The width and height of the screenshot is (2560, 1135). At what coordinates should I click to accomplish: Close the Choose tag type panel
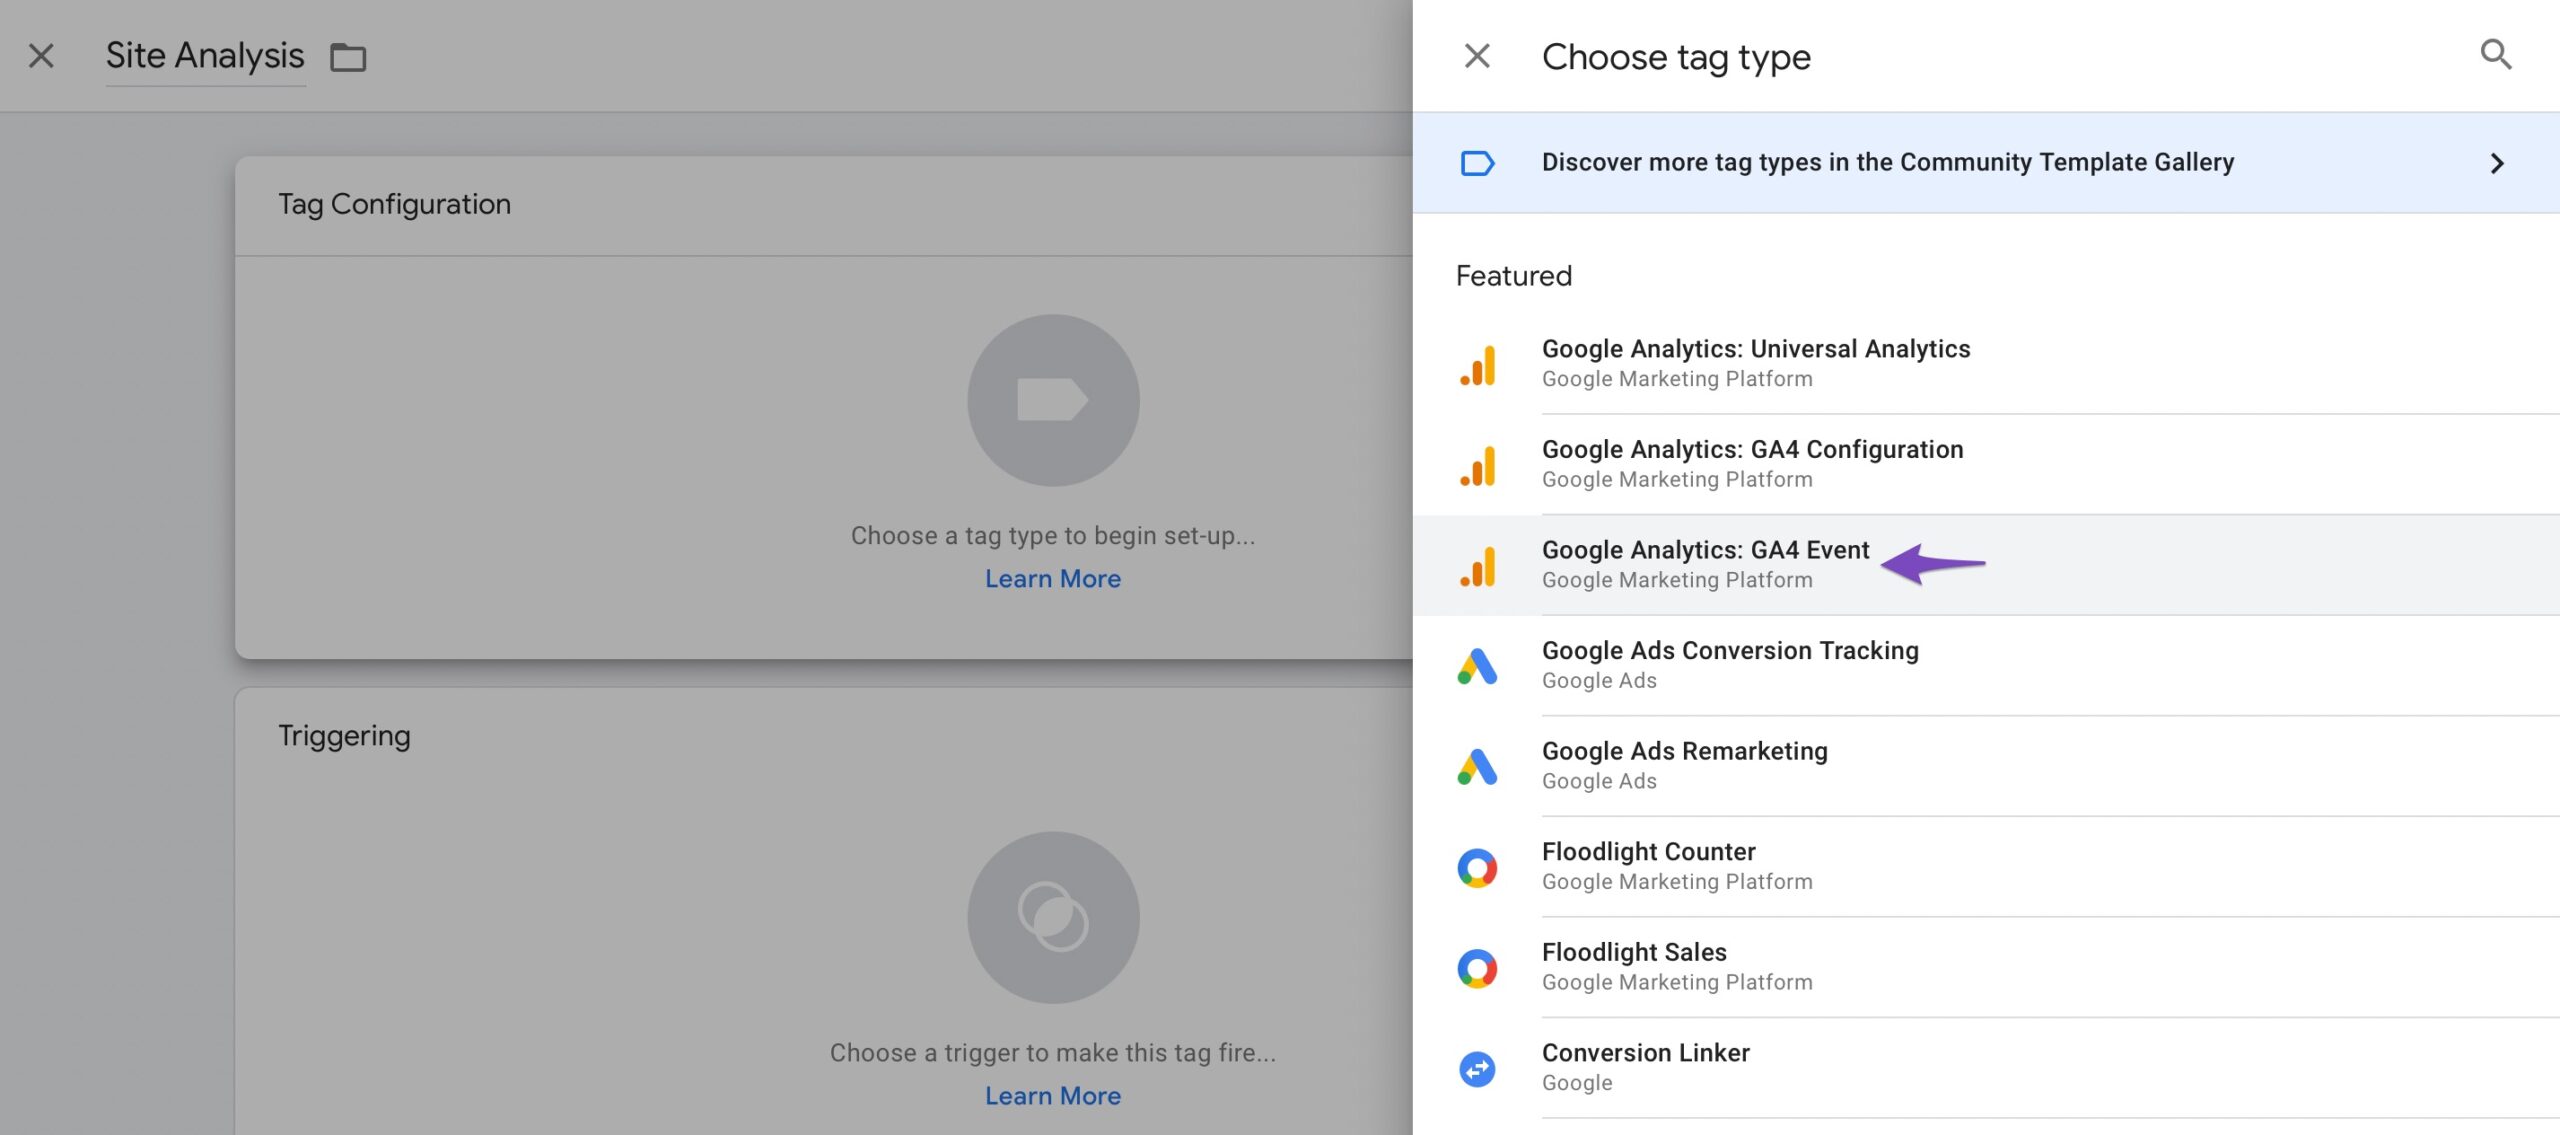point(1477,56)
